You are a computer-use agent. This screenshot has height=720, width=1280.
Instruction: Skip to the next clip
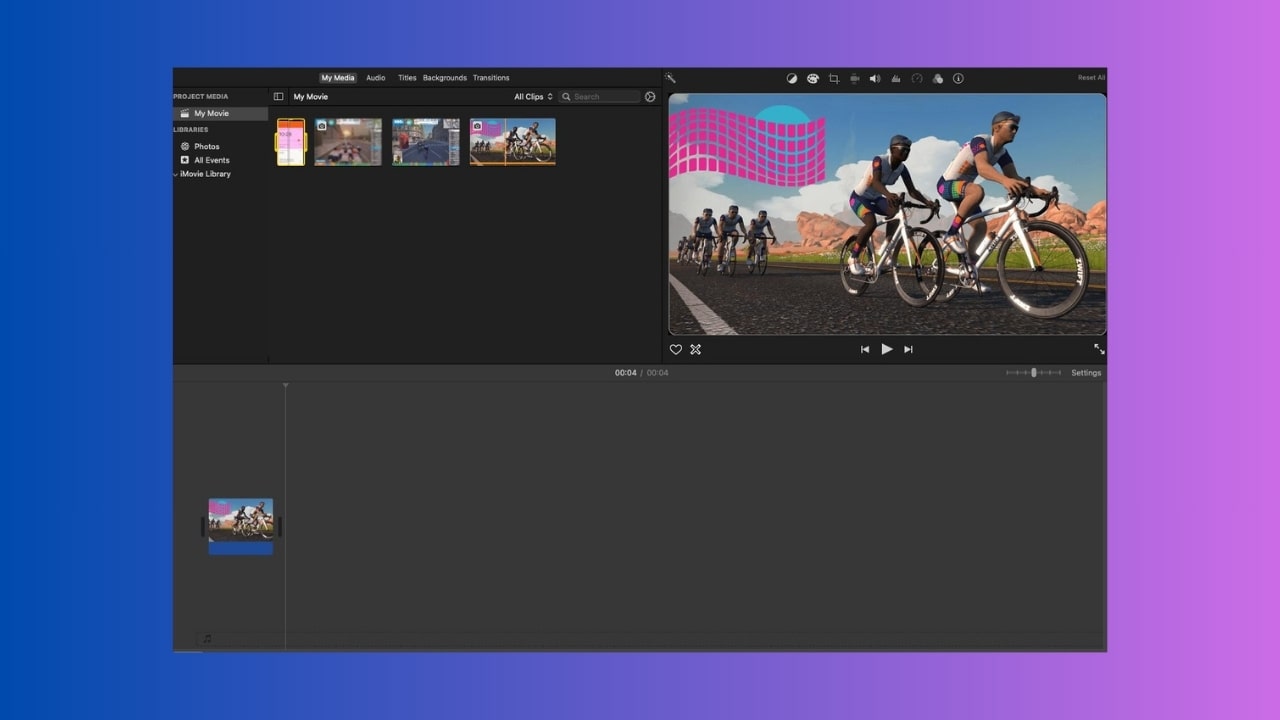click(x=908, y=349)
